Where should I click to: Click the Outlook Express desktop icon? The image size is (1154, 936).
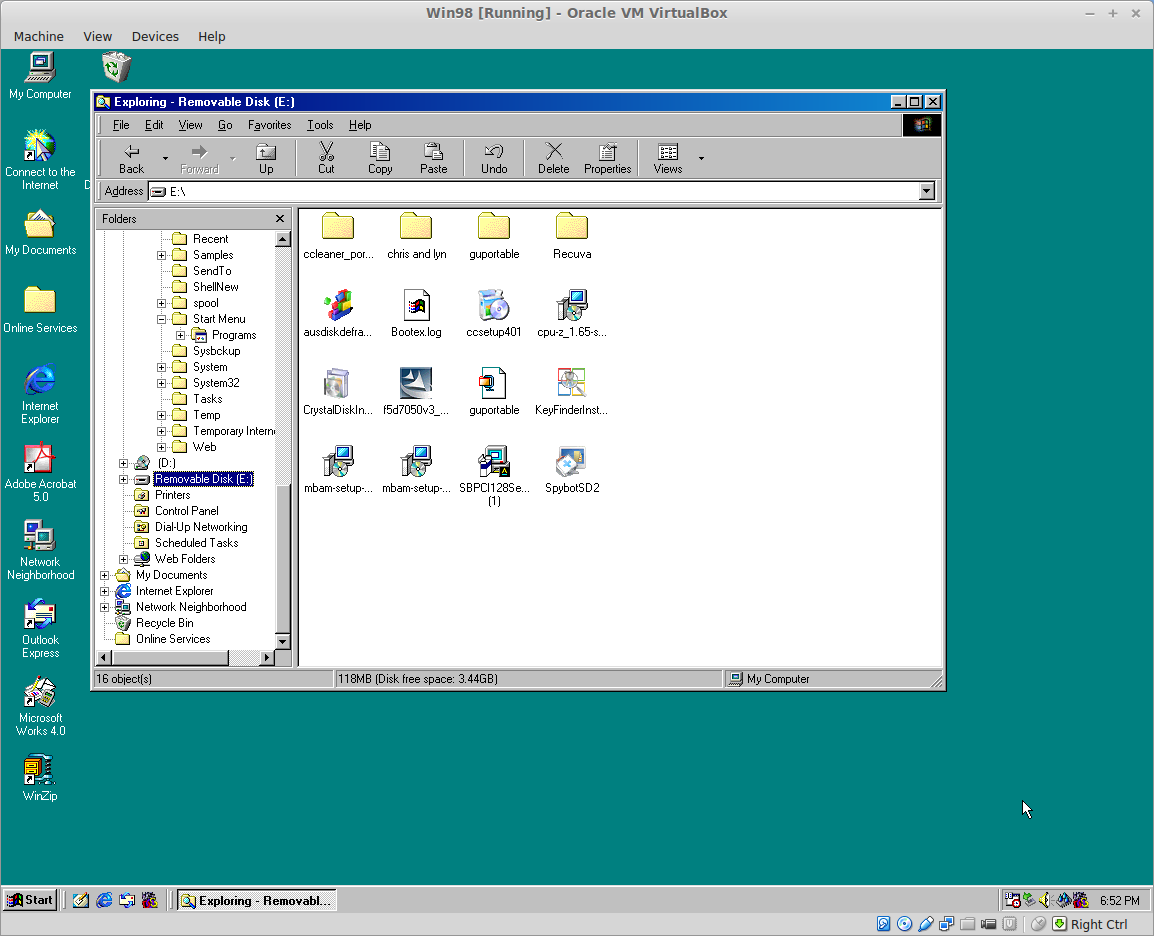click(x=40, y=628)
